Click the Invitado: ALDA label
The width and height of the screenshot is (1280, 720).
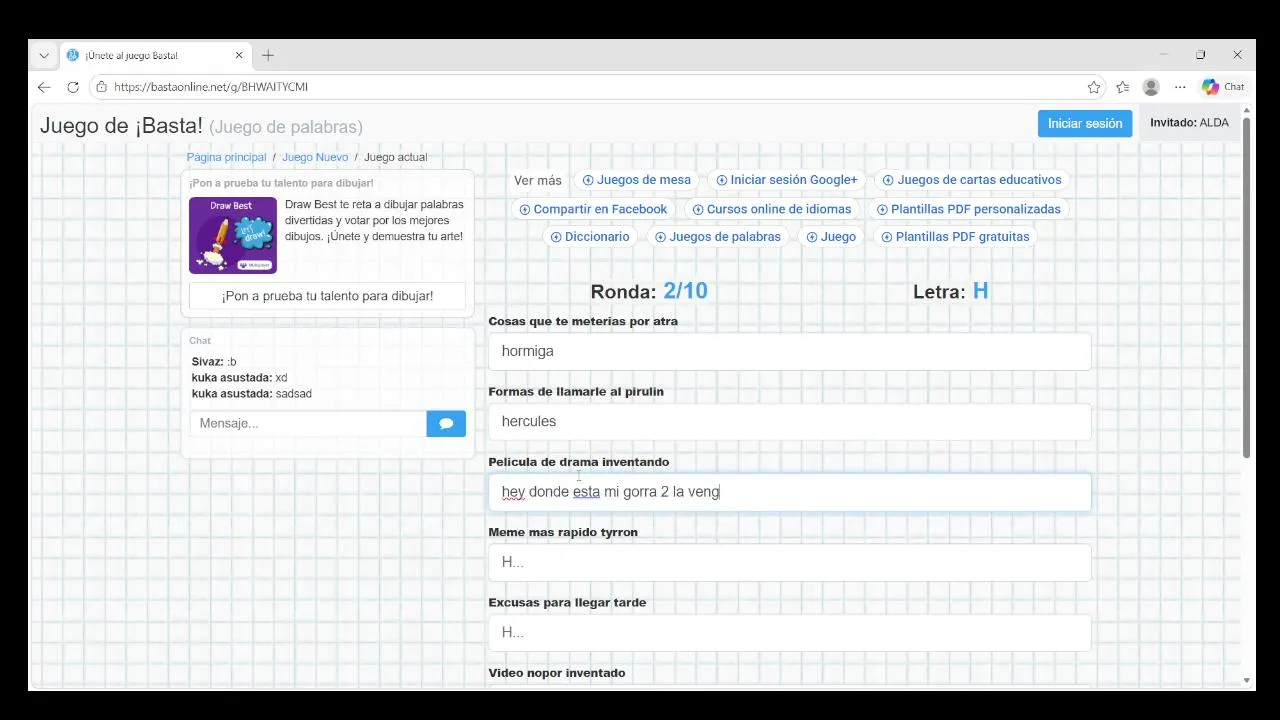pyautogui.click(x=1189, y=123)
